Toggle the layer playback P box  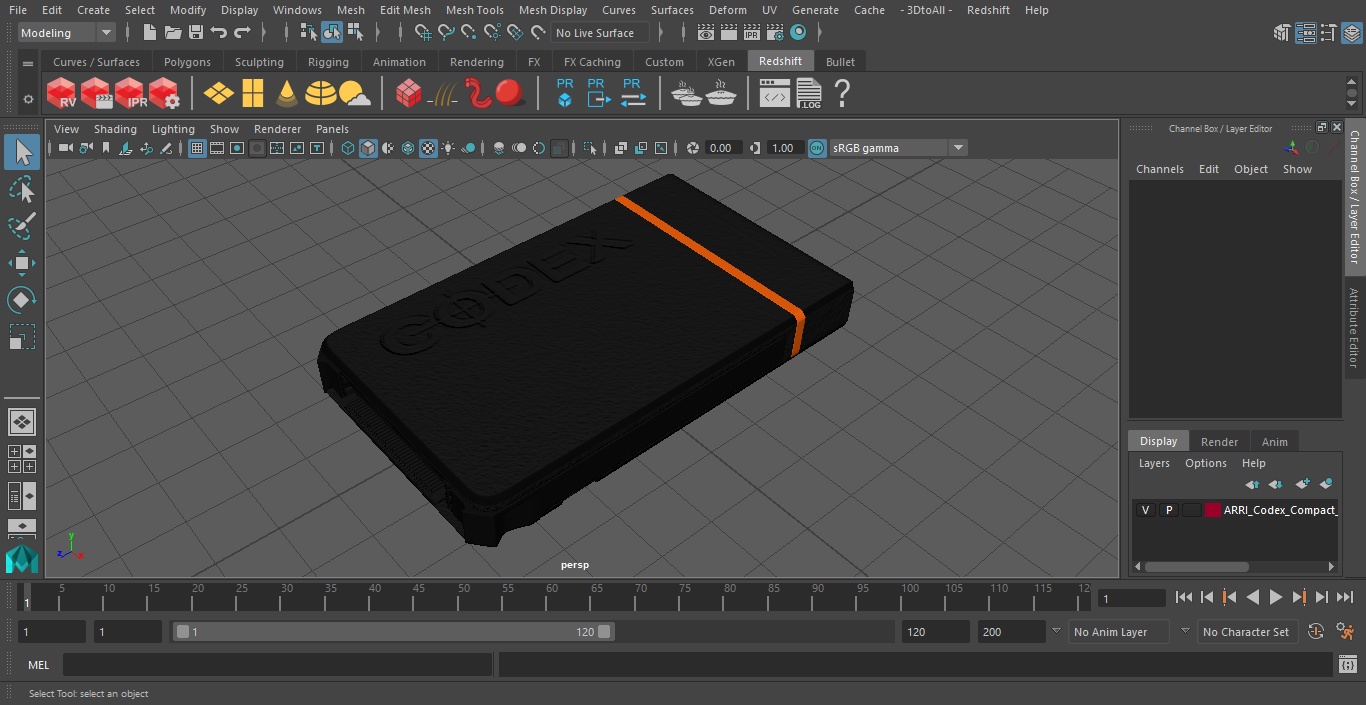(x=1168, y=510)
